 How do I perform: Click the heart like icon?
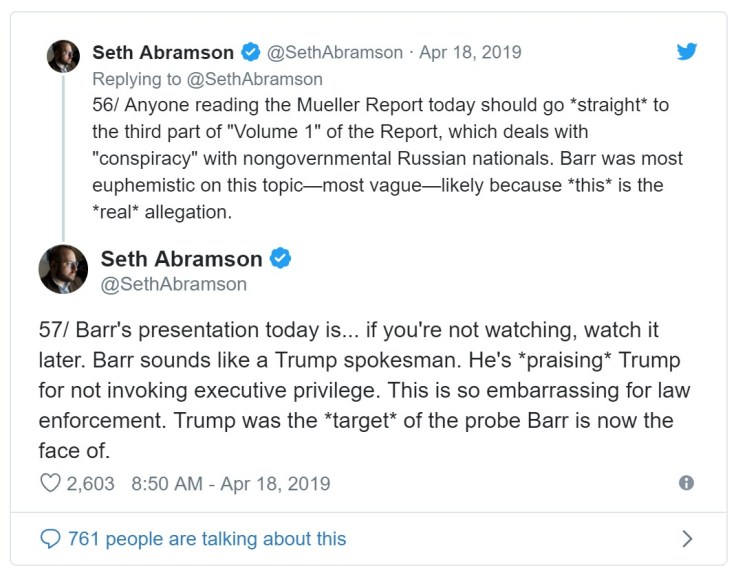point(49,484)
